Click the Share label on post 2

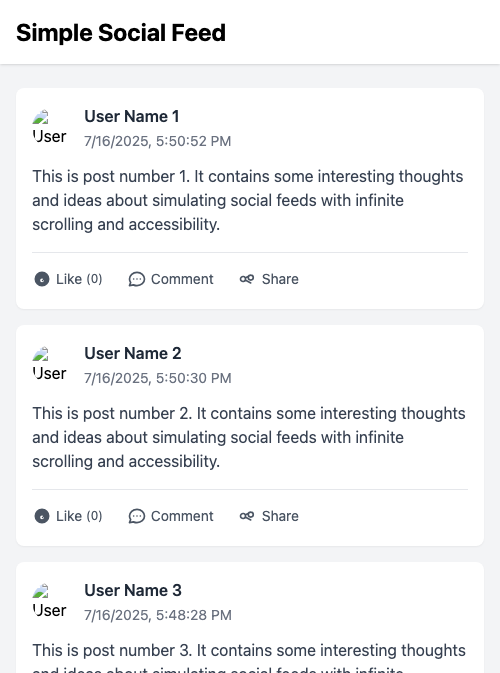[x=280, y=516]
